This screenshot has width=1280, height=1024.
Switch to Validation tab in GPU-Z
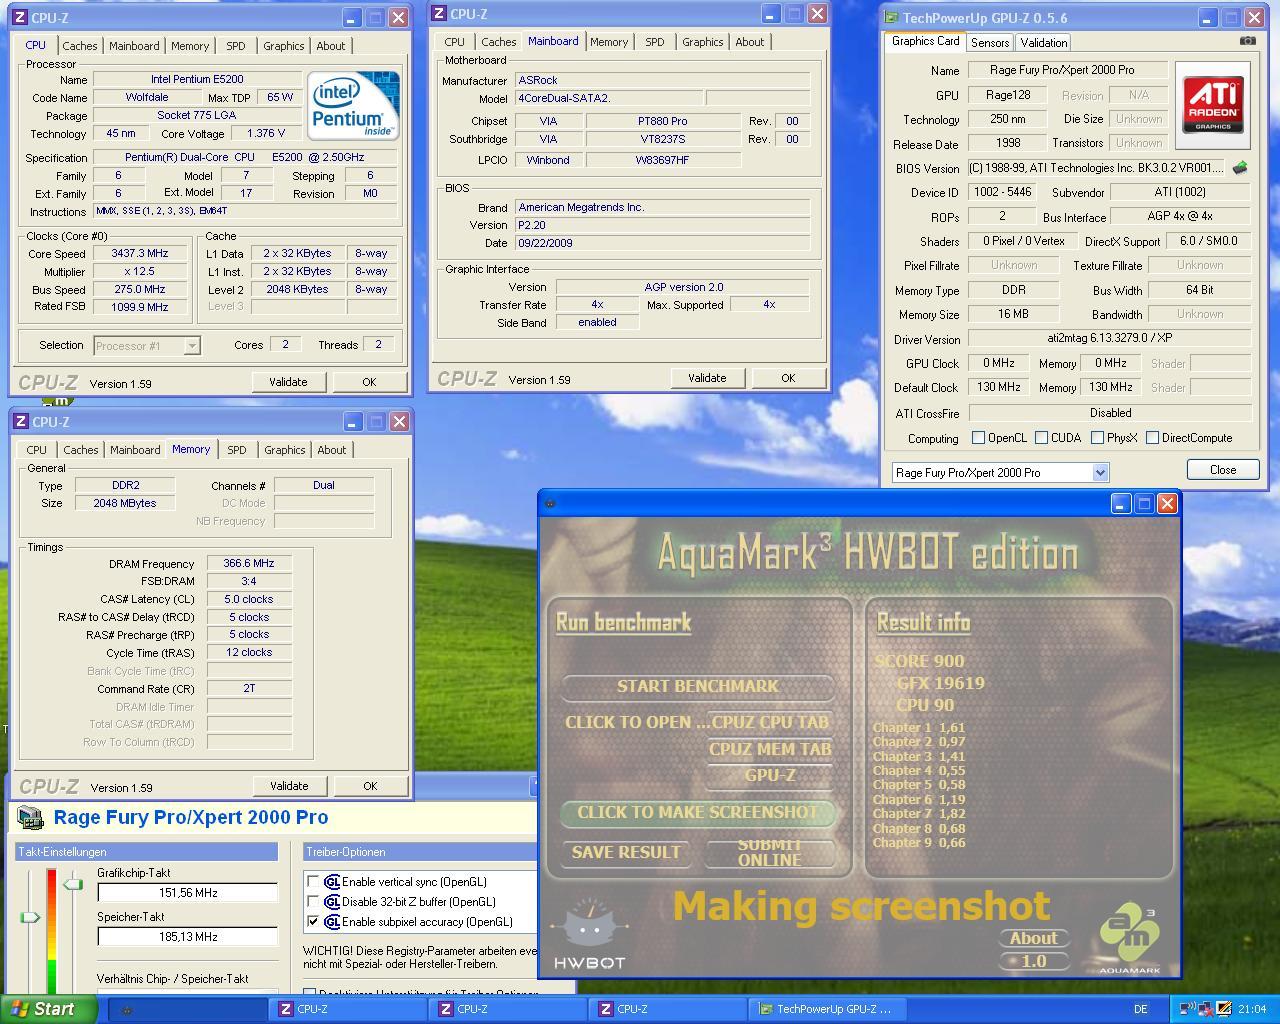[1043, 43]
